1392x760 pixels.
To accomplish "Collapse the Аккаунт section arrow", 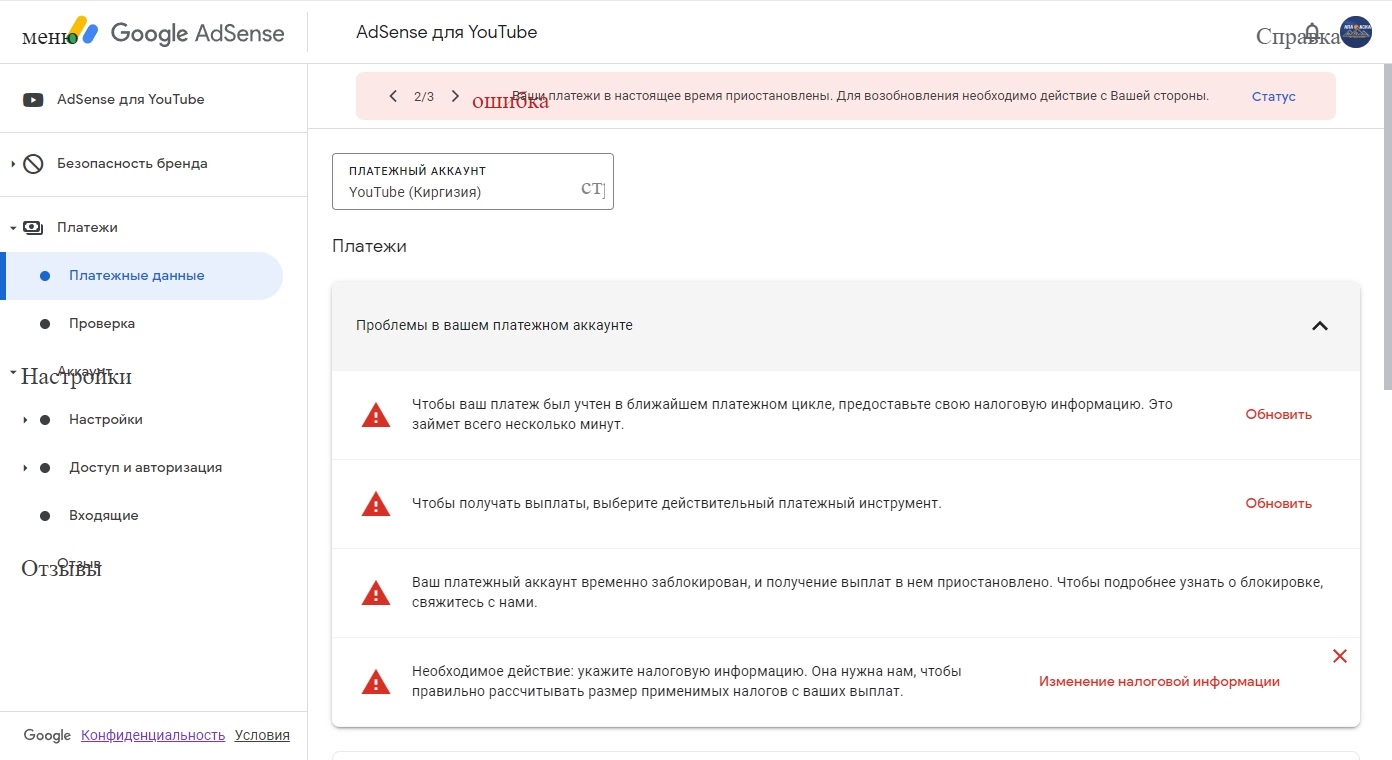I will (13, 372).
